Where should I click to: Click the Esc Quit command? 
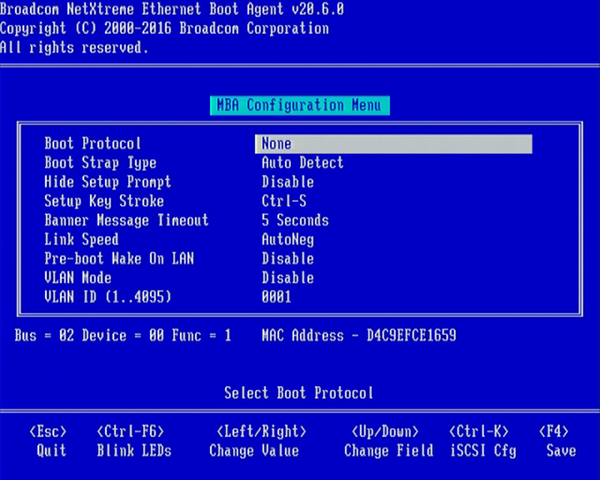(x=48, y=441)
